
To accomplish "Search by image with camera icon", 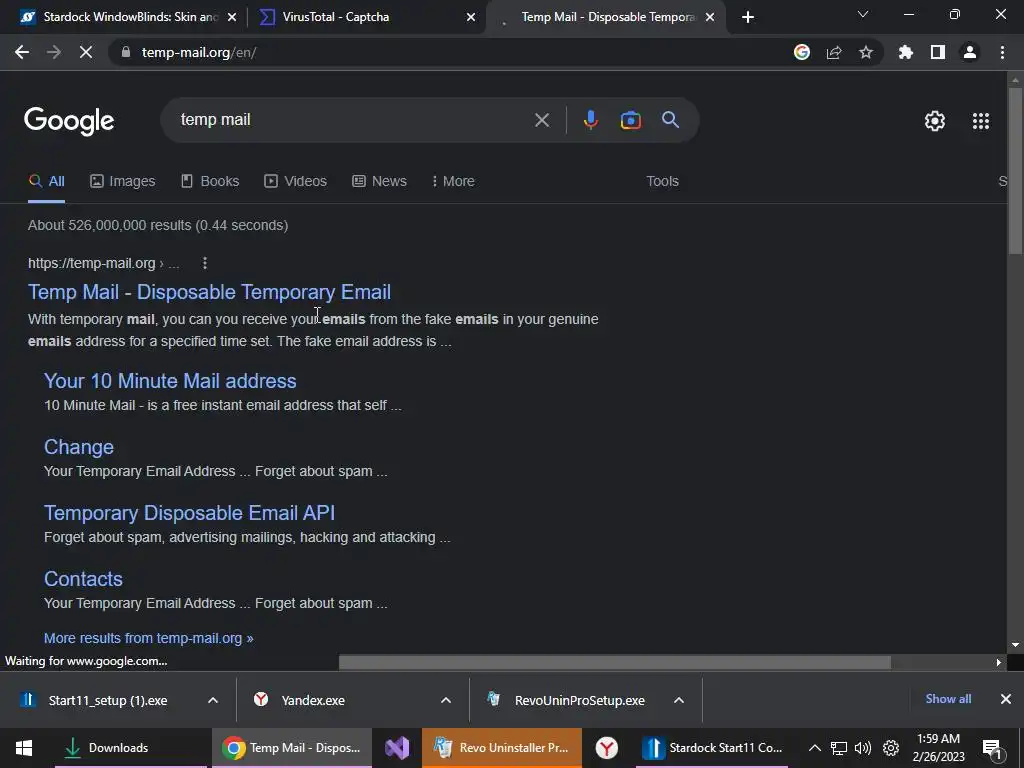I will (631, 120).
